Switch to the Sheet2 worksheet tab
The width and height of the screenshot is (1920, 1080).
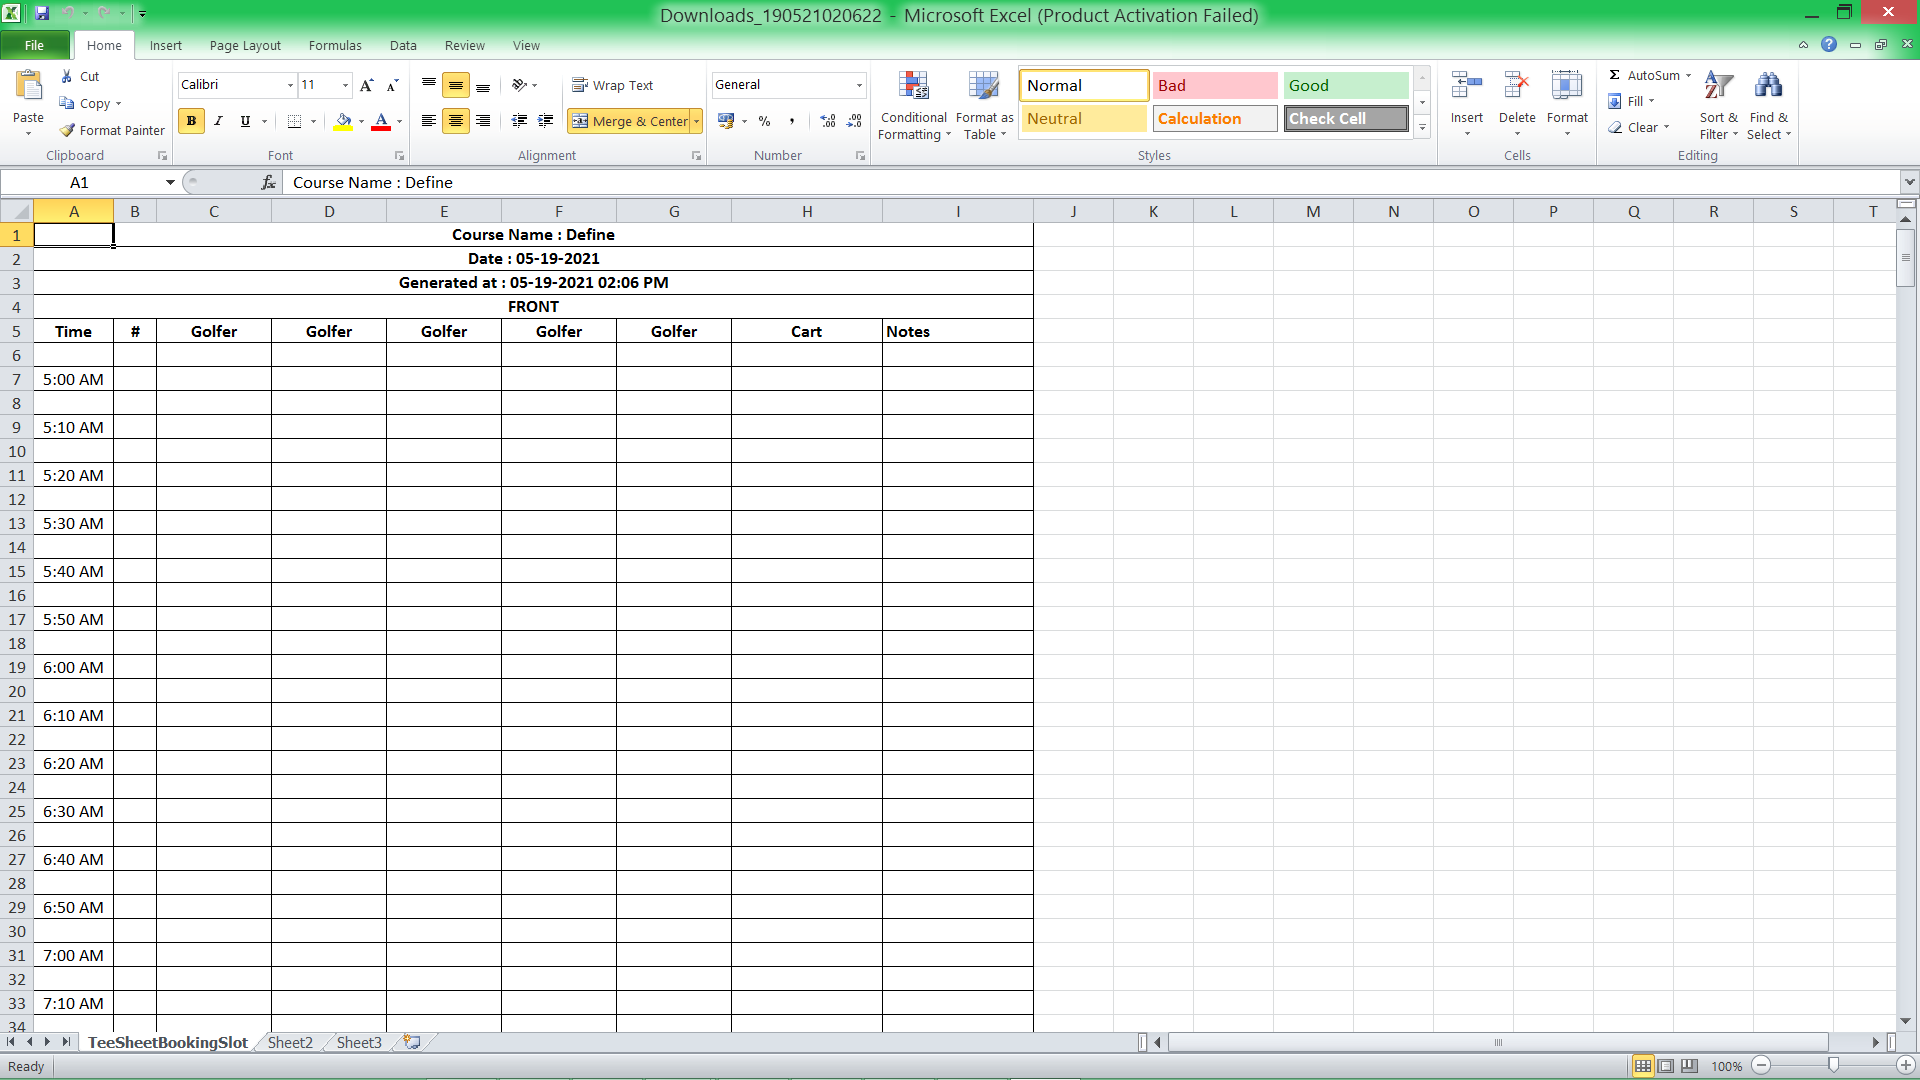click(290, 1042)
